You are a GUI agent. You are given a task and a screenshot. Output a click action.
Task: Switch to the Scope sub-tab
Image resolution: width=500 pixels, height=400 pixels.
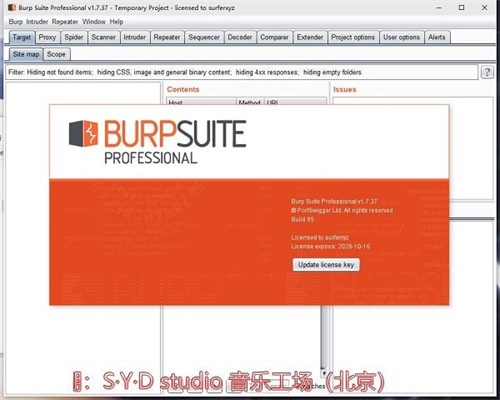point(56,54)
